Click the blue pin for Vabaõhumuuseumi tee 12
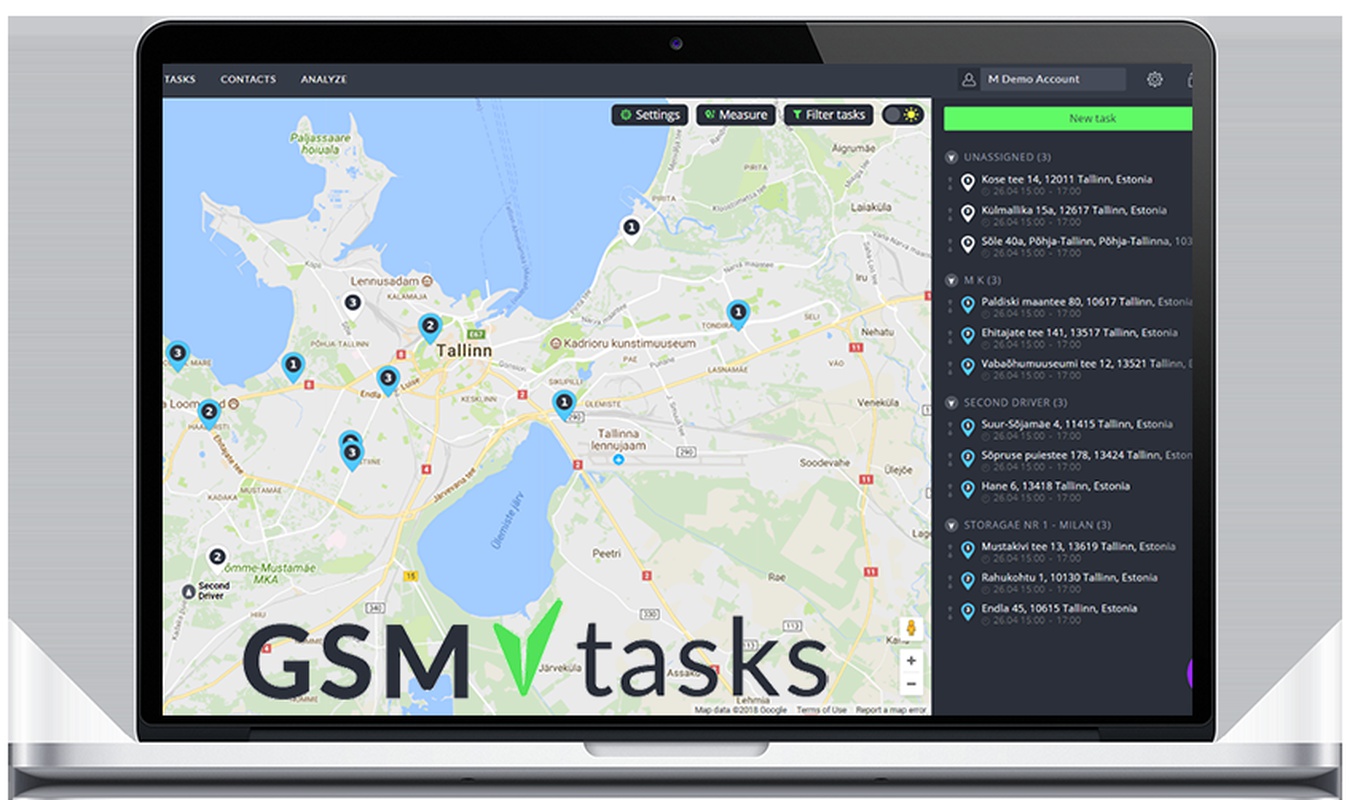The width and height of the screenshot is (1355, 800). (967, 366)
